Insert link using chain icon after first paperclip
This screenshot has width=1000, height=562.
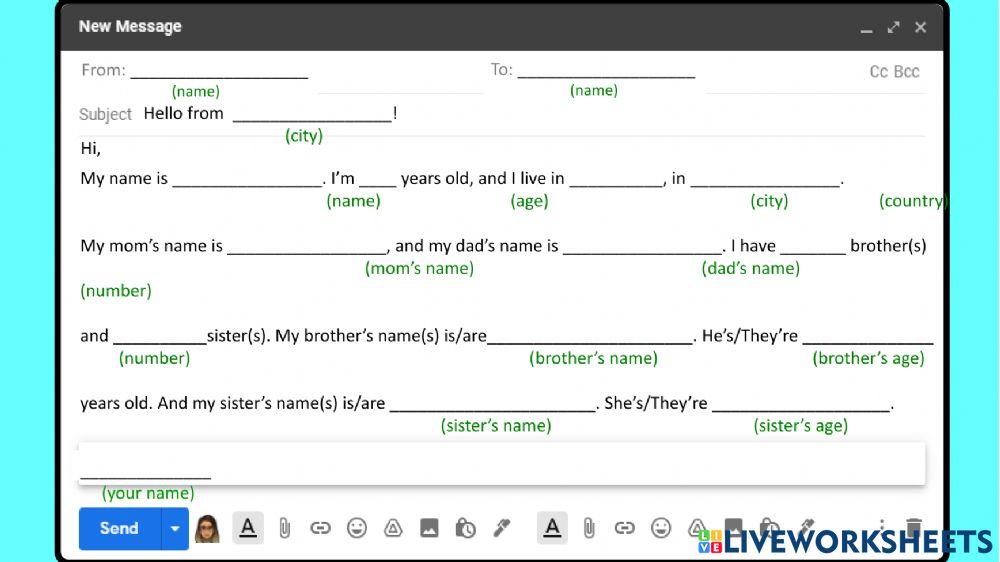point(320,528)
